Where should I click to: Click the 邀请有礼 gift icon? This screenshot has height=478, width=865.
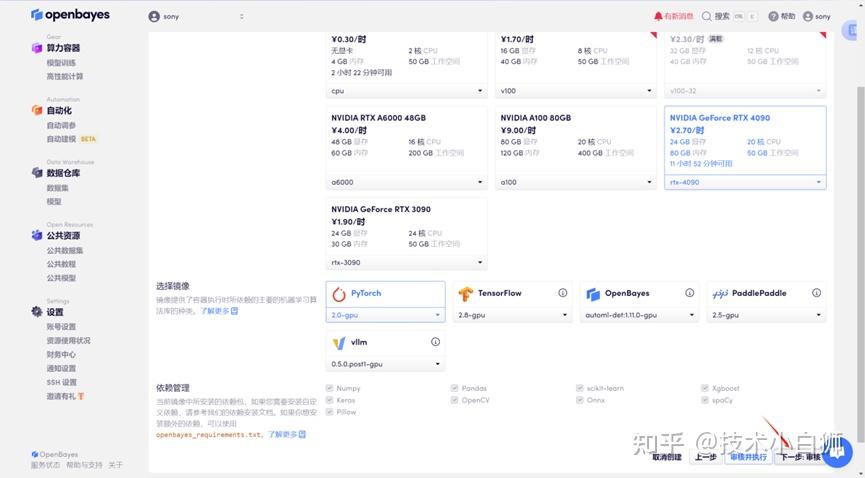coord(81,396)
